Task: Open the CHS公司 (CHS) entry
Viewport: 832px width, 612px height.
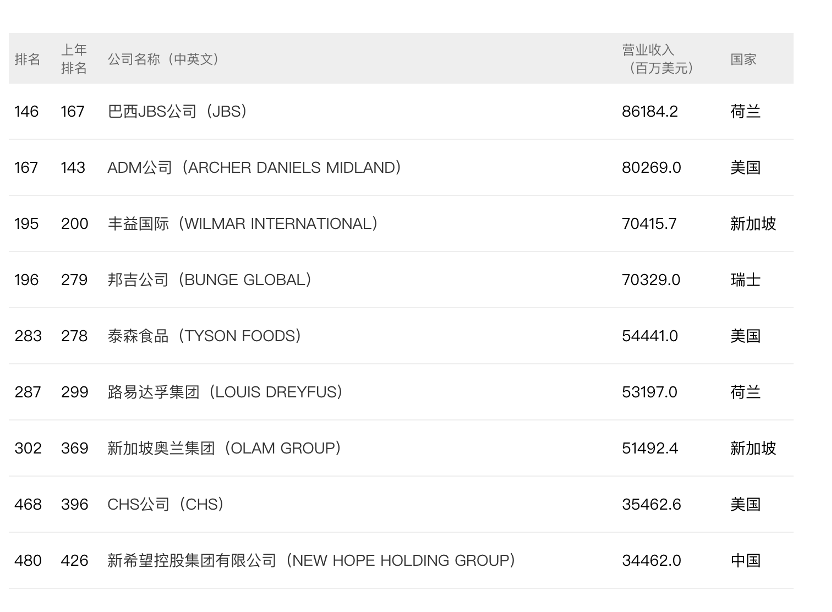Action: [x=166, y=504]
